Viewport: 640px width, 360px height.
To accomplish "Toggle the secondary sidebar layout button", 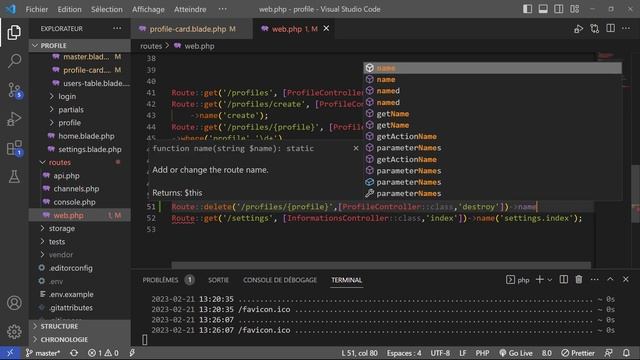I will point(559,9).
